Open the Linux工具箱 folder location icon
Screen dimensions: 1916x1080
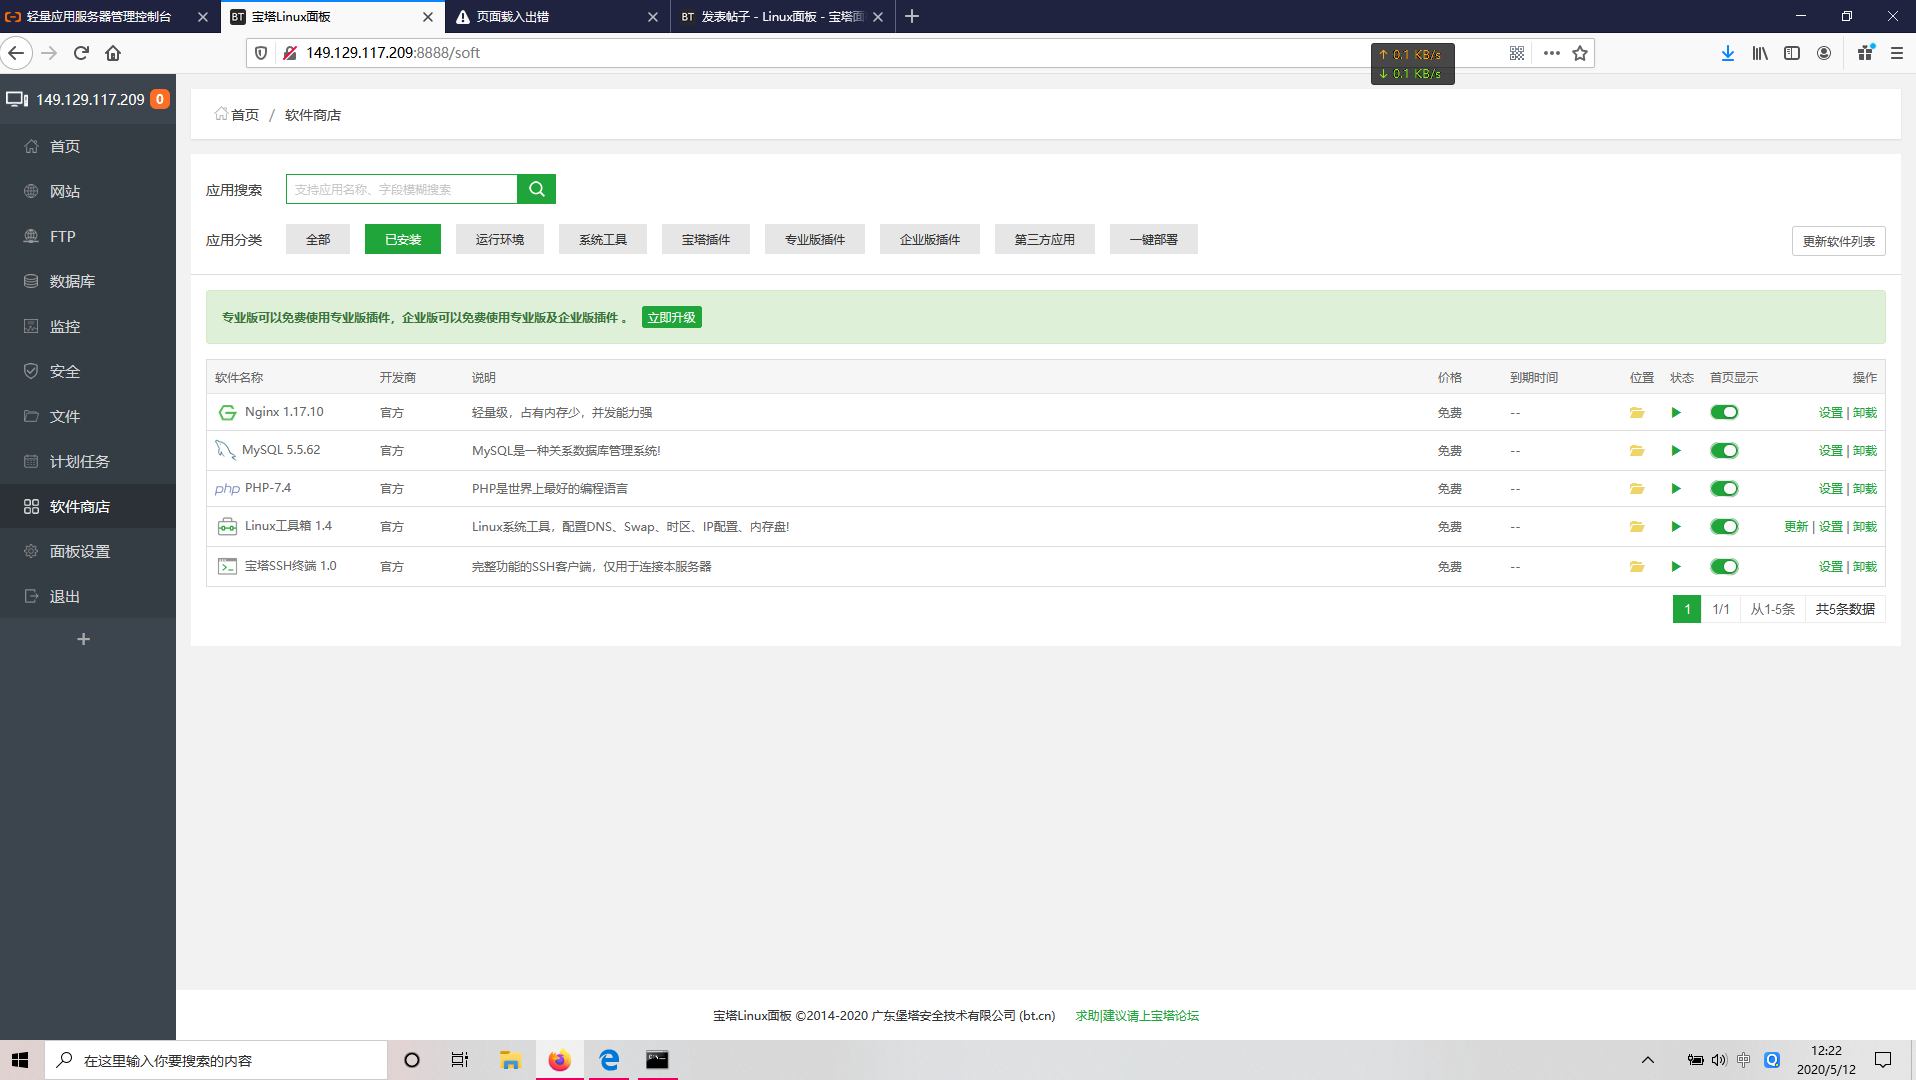point(1637,526)
